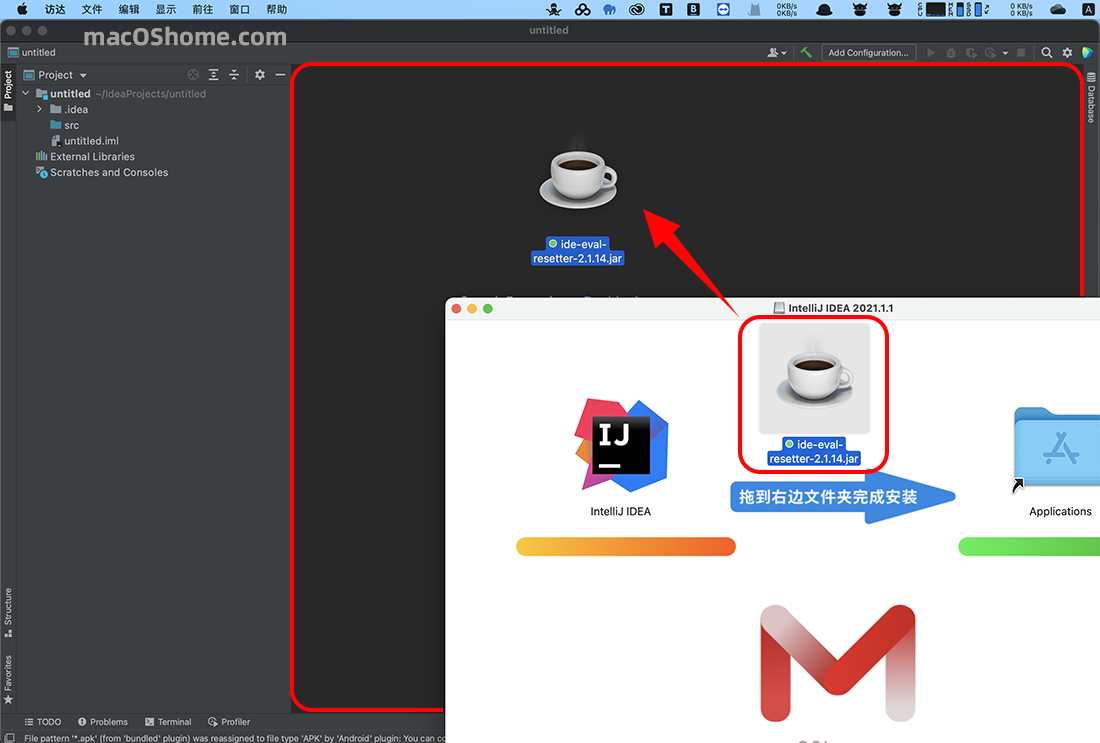Viewport: 1100px width, 743px height.
Task: Open the 文件 menu
Action: 92,10
